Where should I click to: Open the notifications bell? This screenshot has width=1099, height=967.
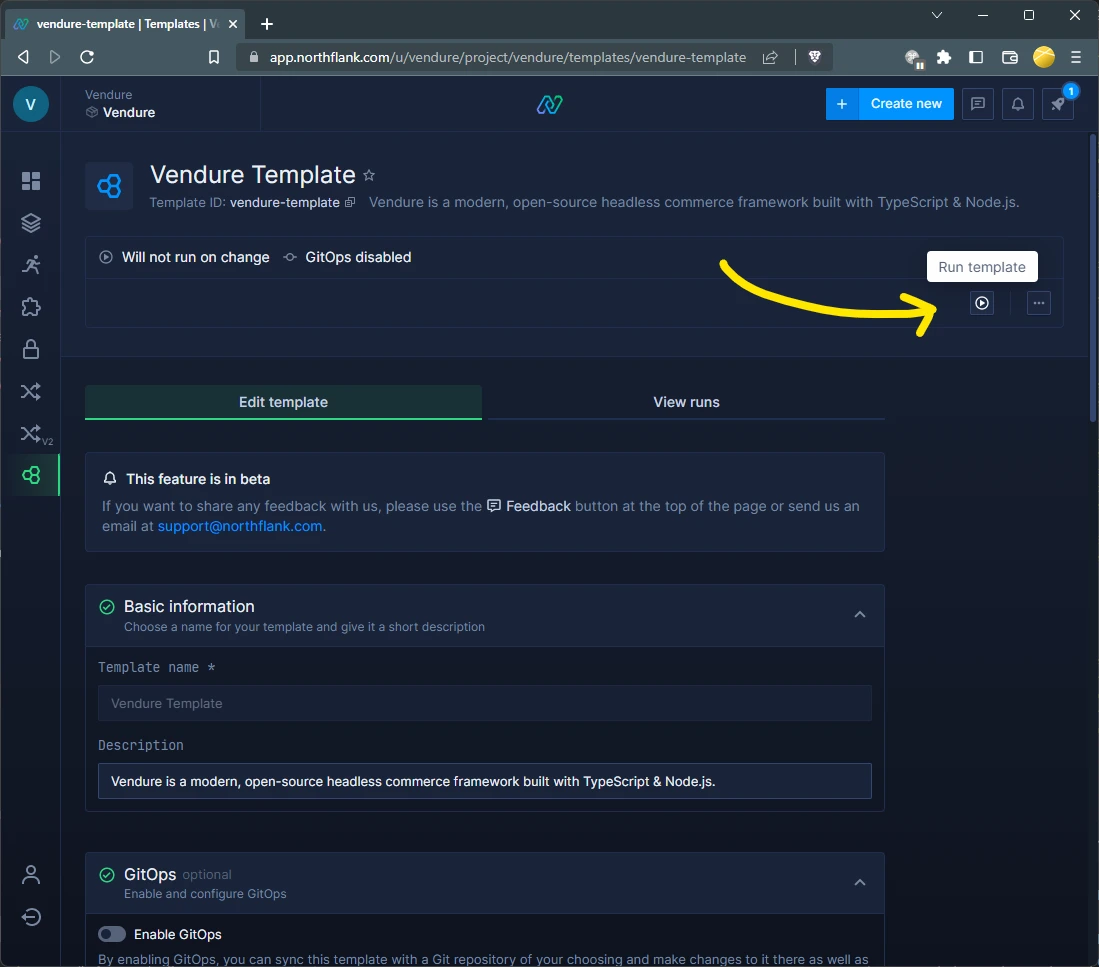coord(1018,104)
